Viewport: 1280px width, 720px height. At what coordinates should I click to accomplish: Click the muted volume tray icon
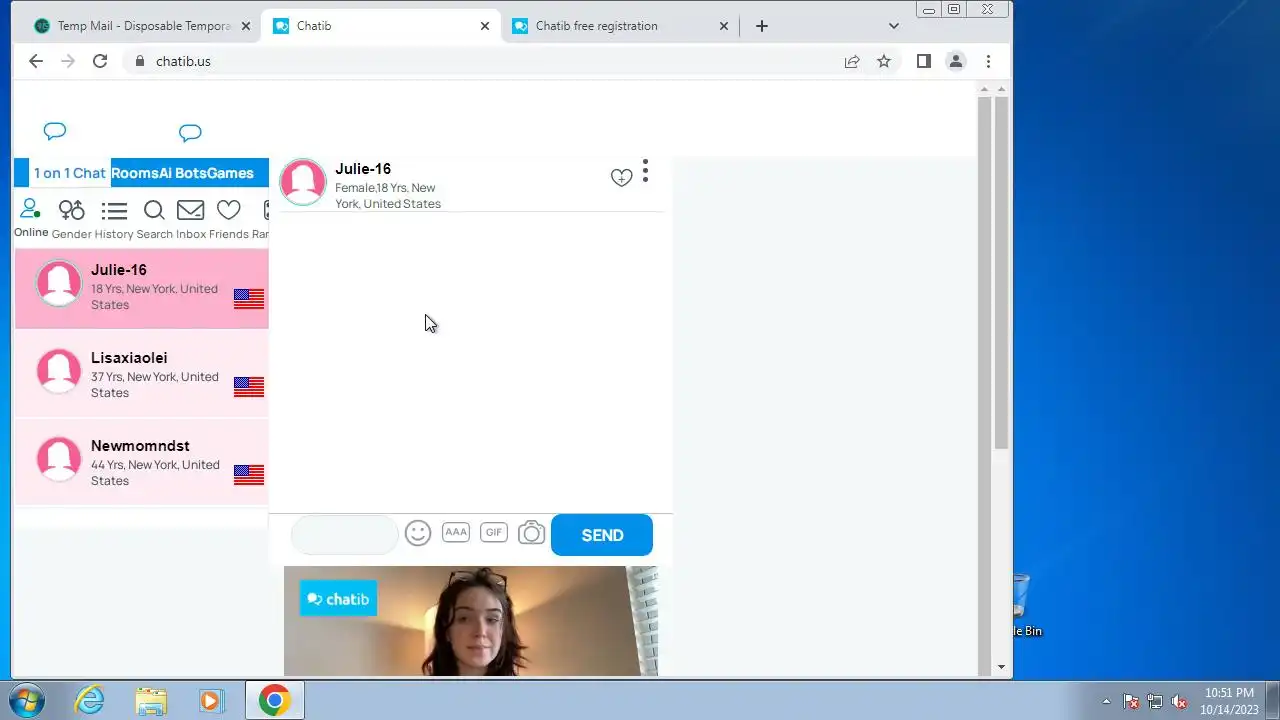(1179, 701)
